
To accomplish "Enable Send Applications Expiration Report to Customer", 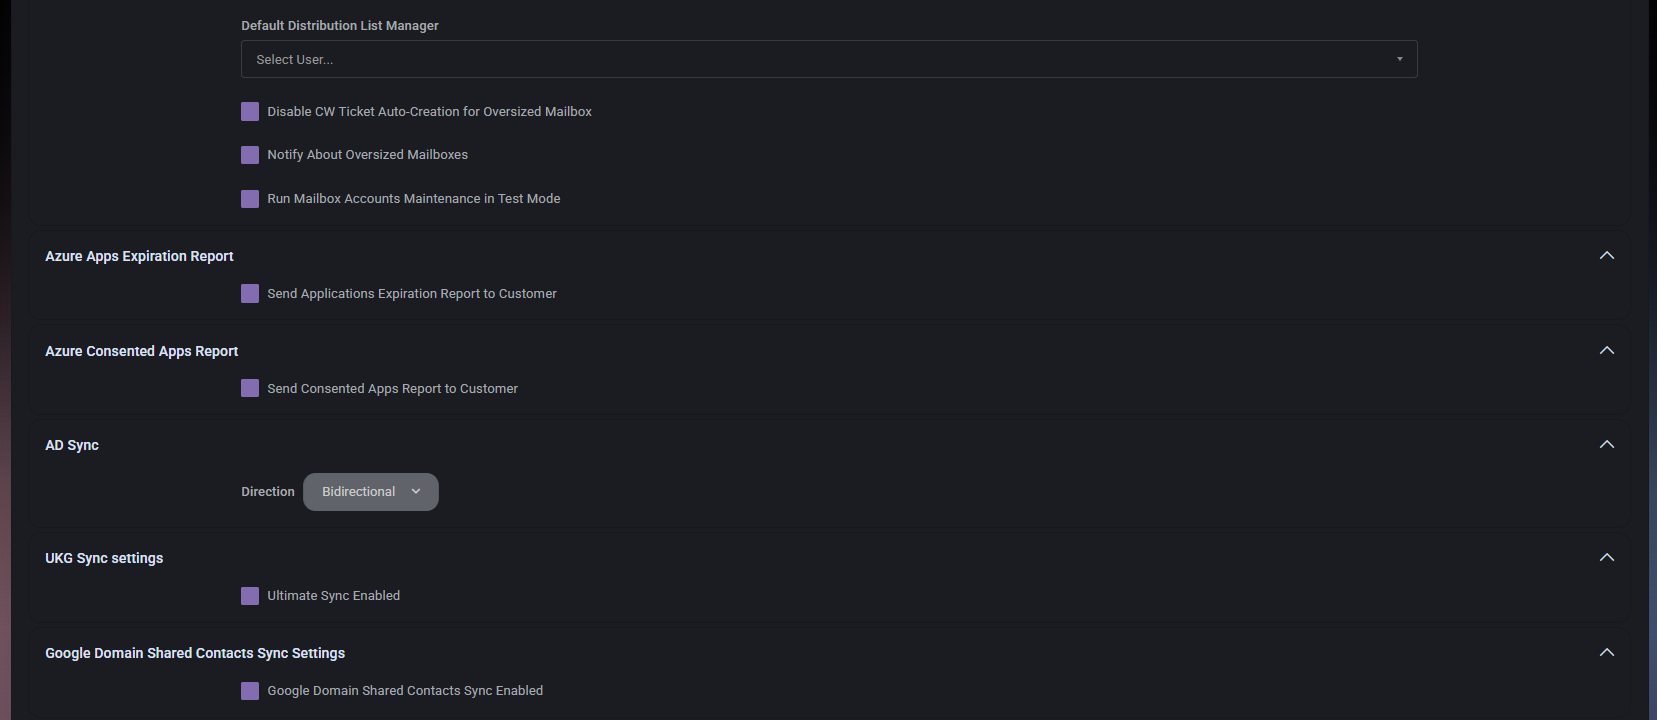I will click(249, 293).
